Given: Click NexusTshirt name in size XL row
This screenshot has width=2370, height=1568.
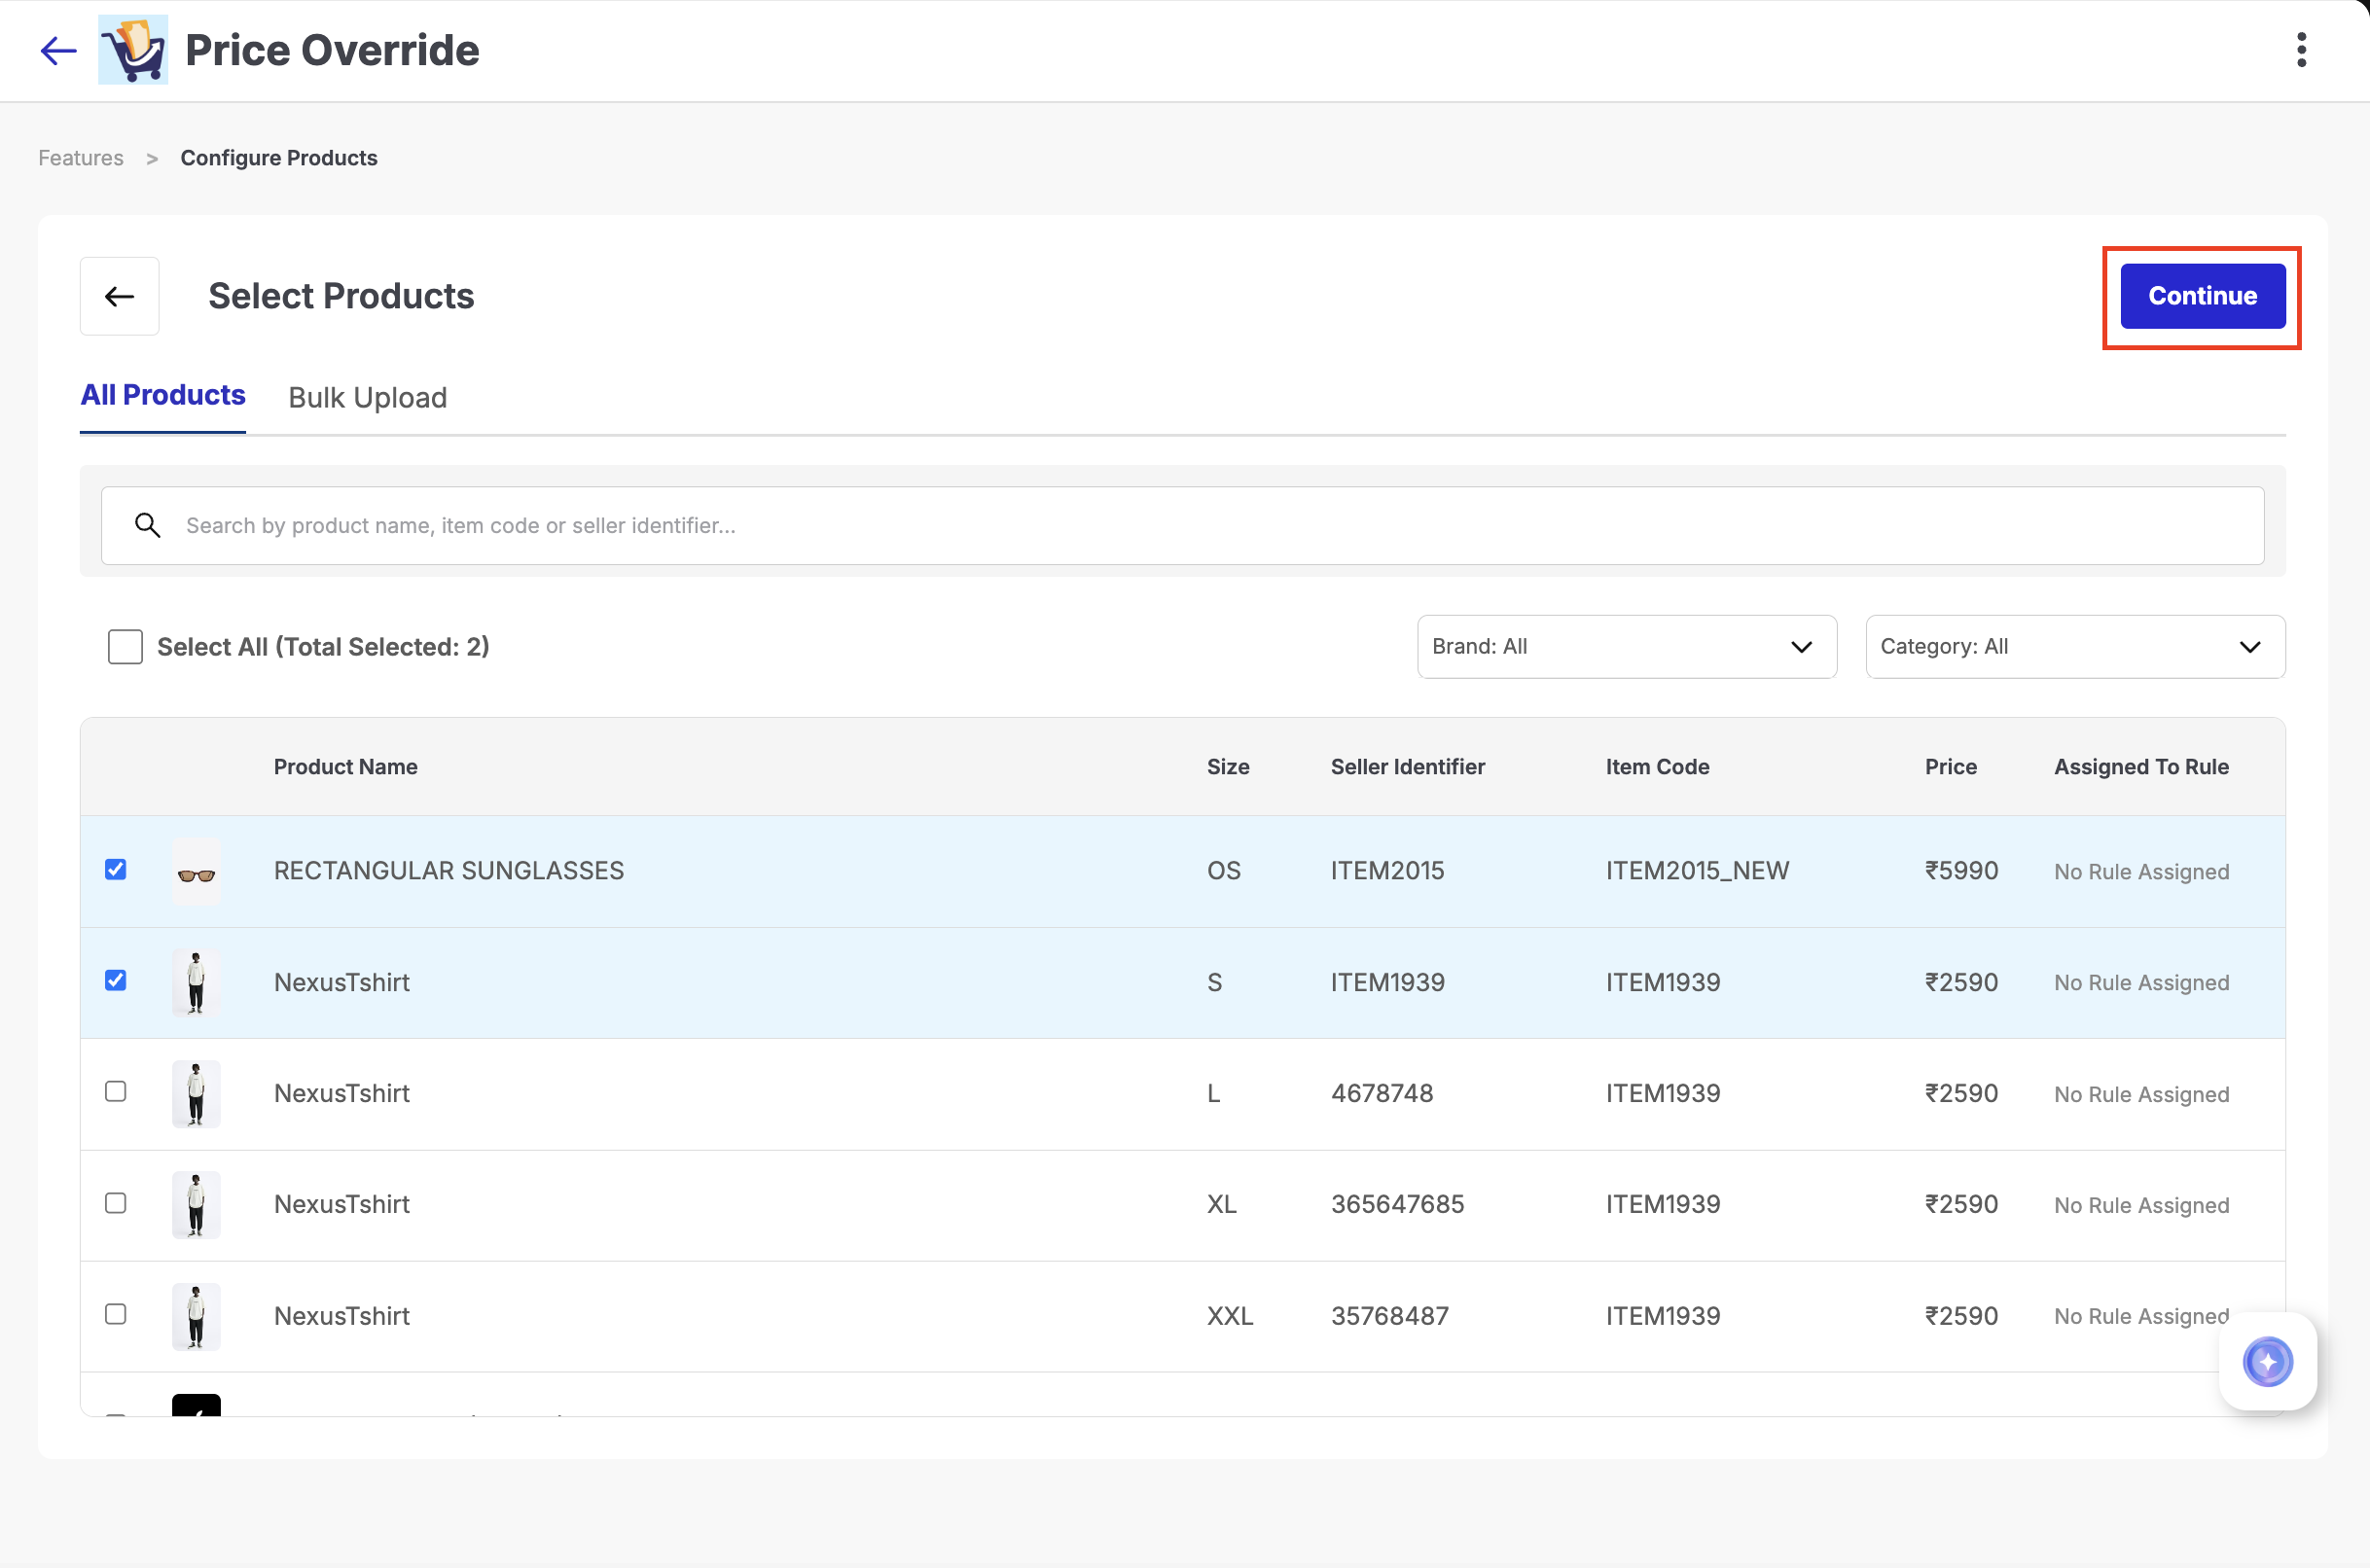Looking at the screenshot, I should coord(342,1204).
